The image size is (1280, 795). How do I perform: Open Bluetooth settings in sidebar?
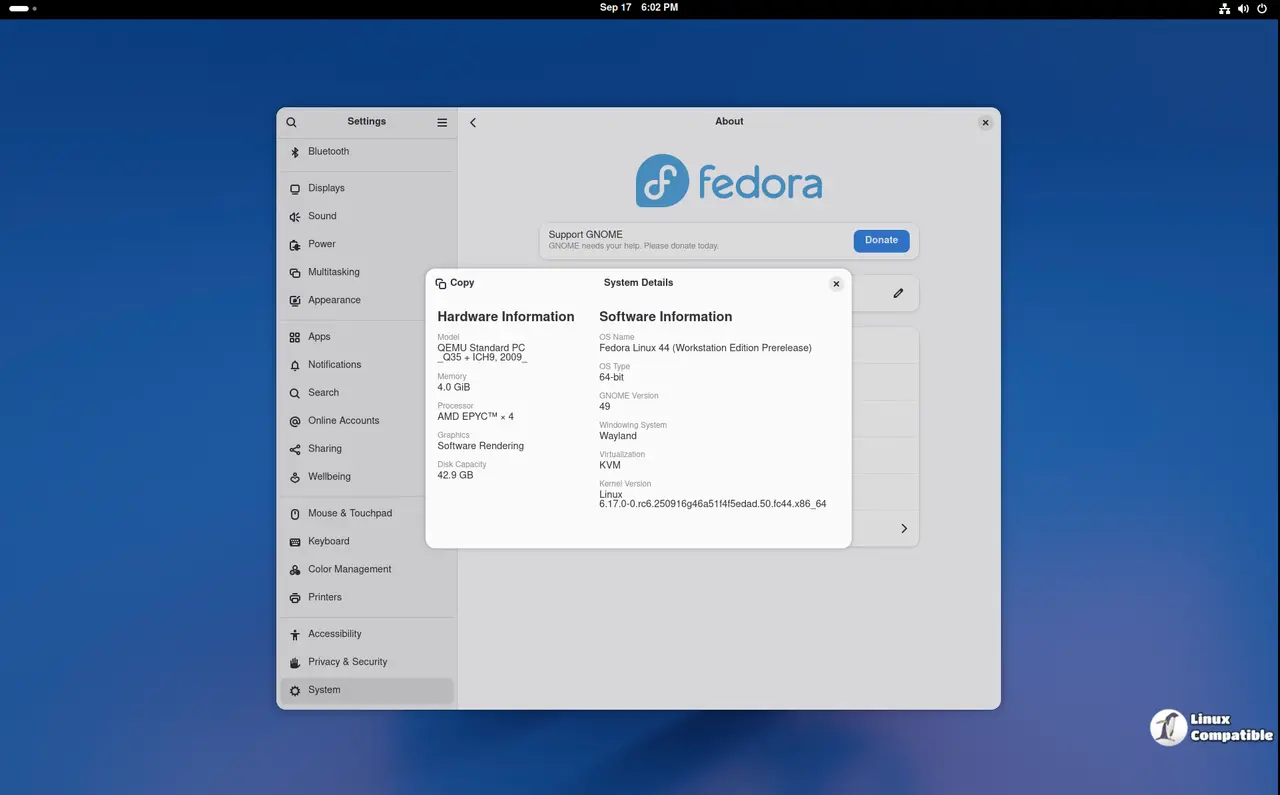coord(328,152)
